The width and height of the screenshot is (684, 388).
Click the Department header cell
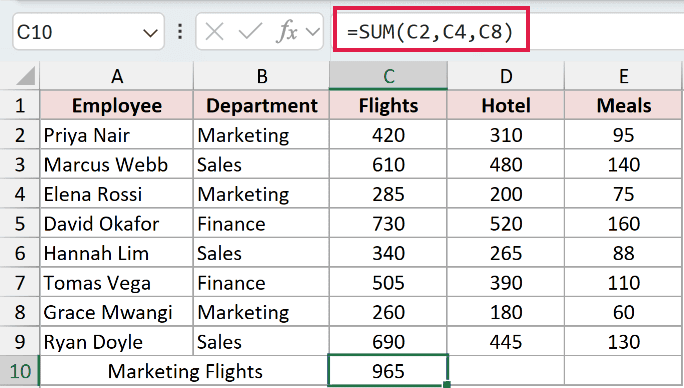[x=261, y=105]
